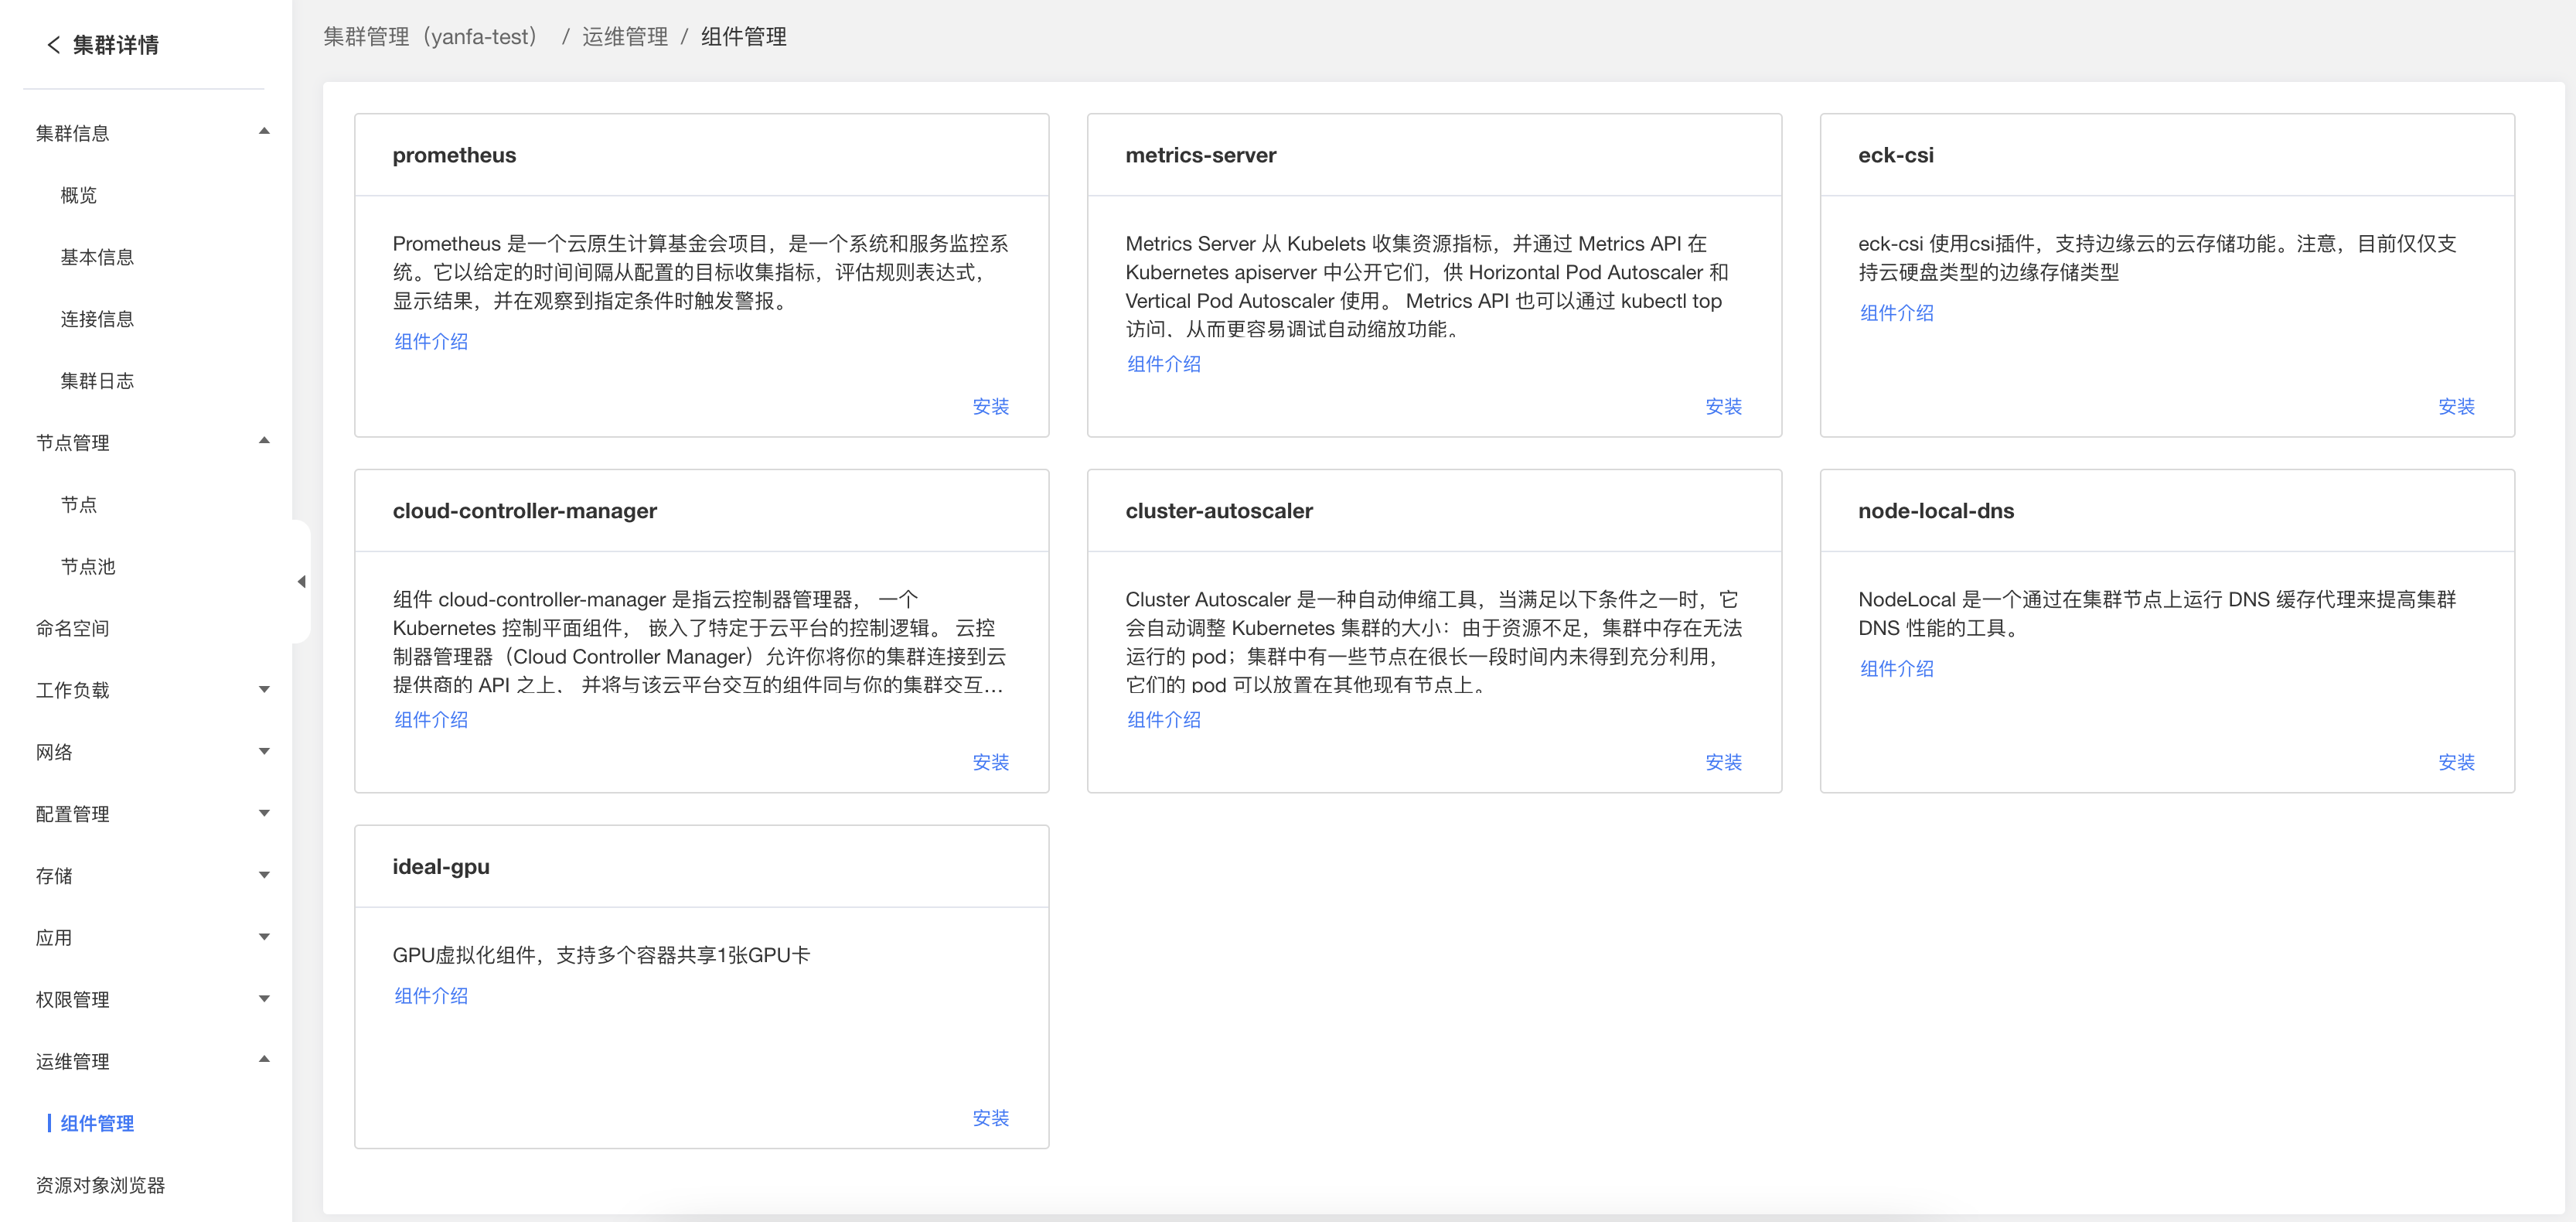
Task: Open the 节点池 sidebar item
Action: [x=88, y=567]
